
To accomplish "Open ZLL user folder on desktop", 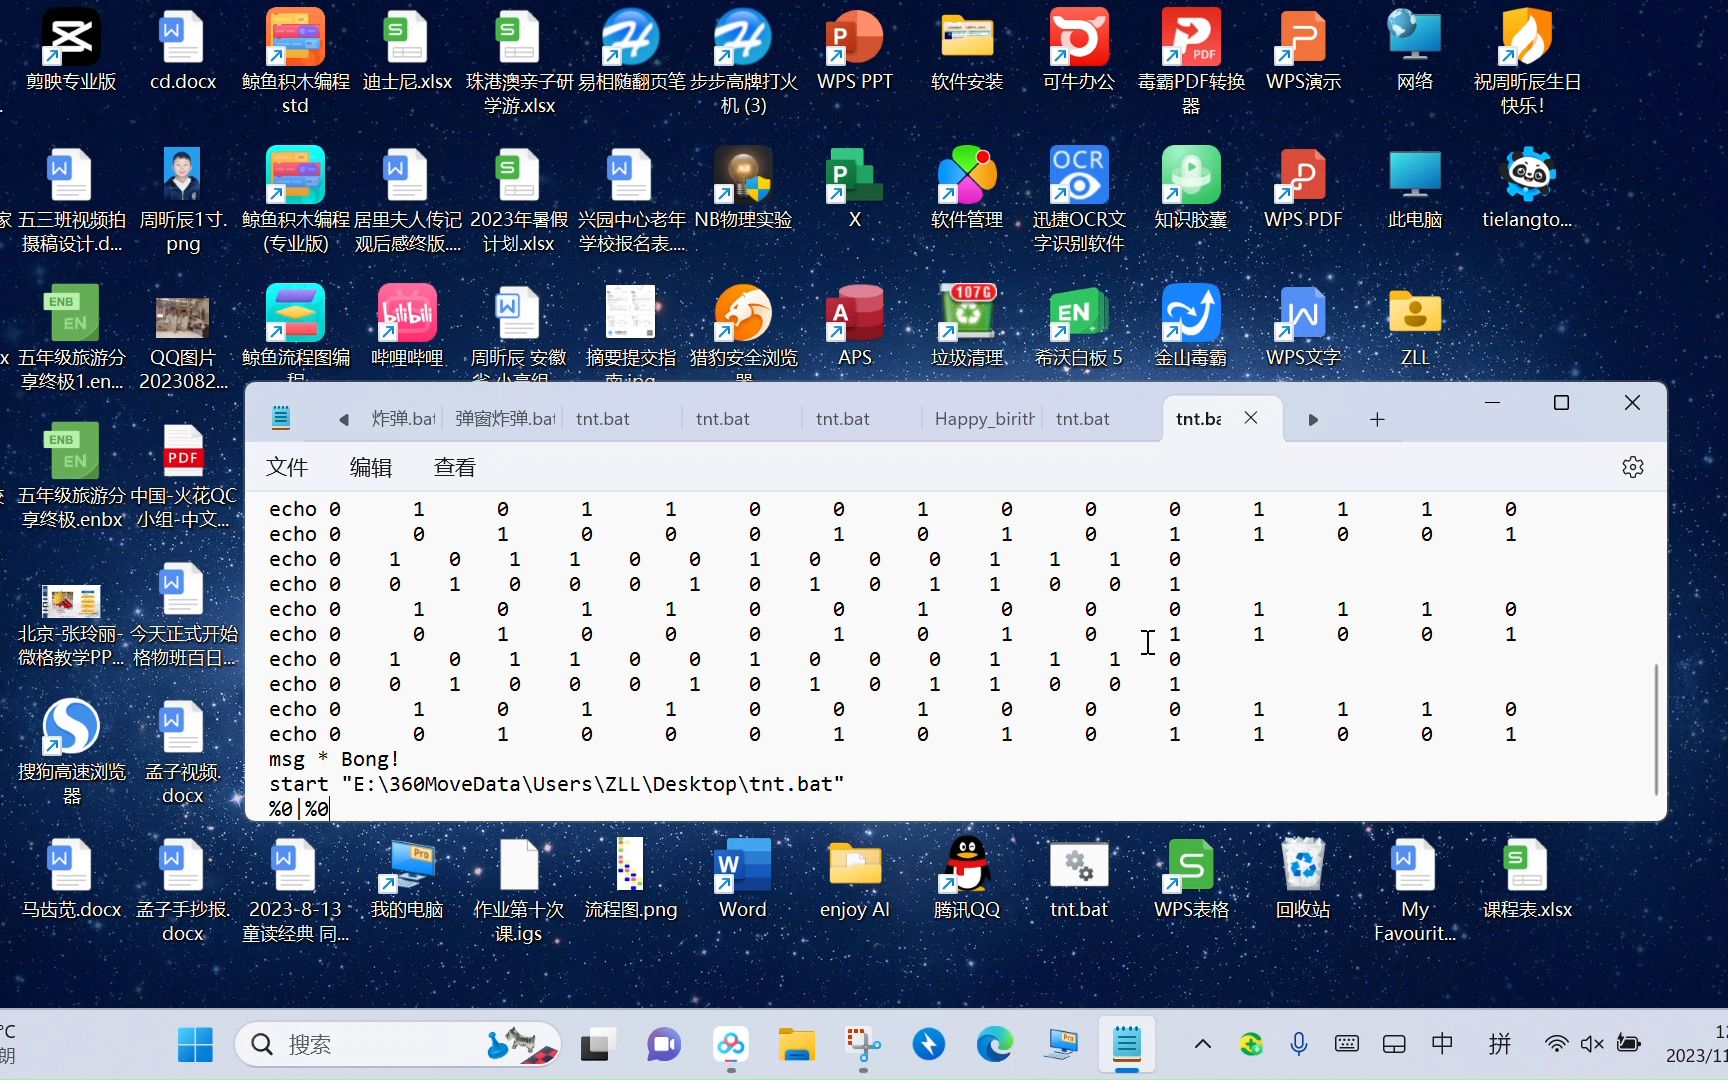I will [x=1415, y=326].
